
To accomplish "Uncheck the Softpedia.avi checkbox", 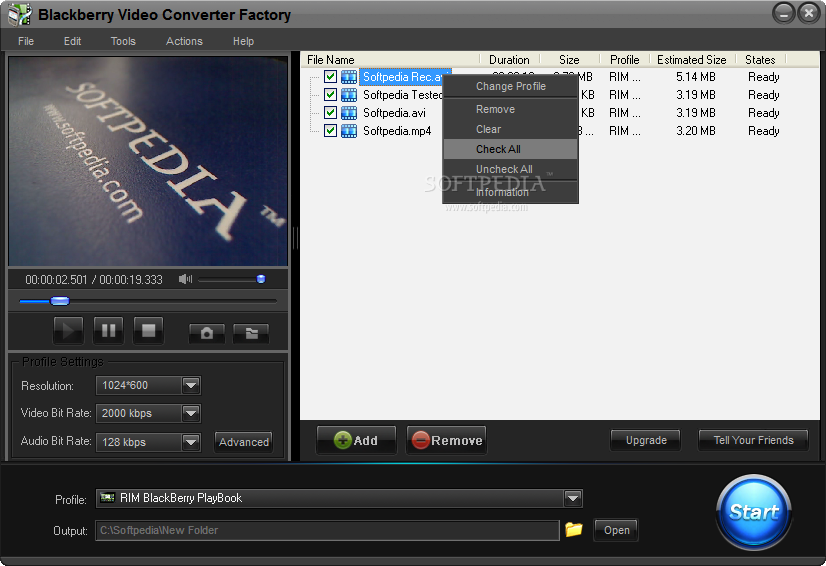I will point(330,112).
